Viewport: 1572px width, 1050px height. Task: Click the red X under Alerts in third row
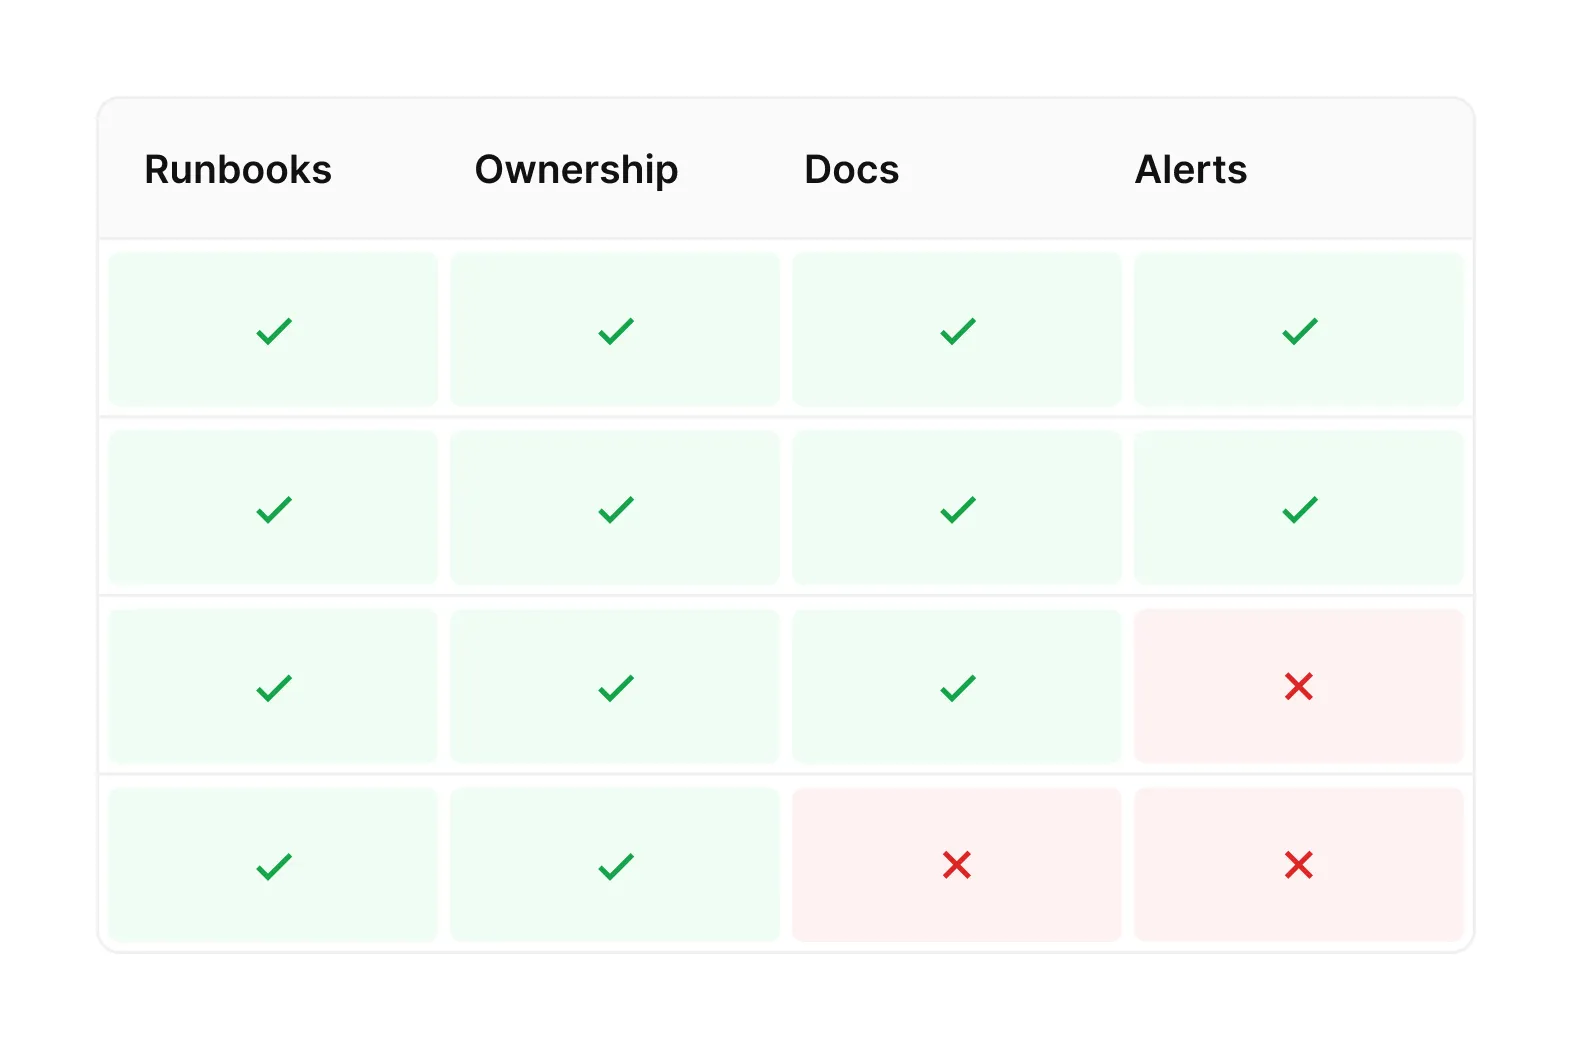click(1299, 687)
